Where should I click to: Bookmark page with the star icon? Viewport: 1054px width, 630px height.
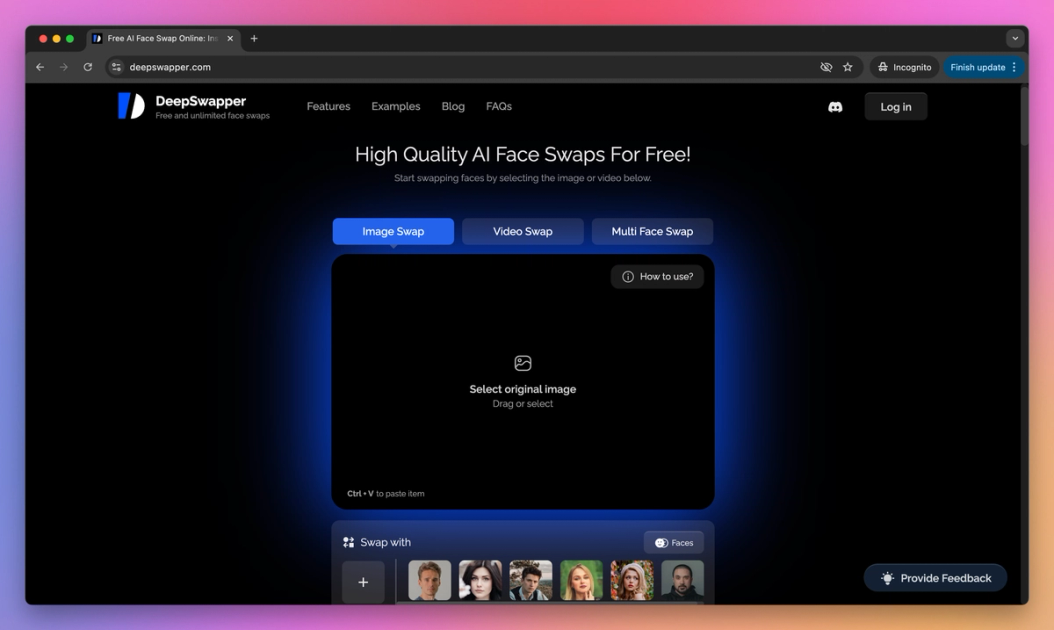click(848, 67)
